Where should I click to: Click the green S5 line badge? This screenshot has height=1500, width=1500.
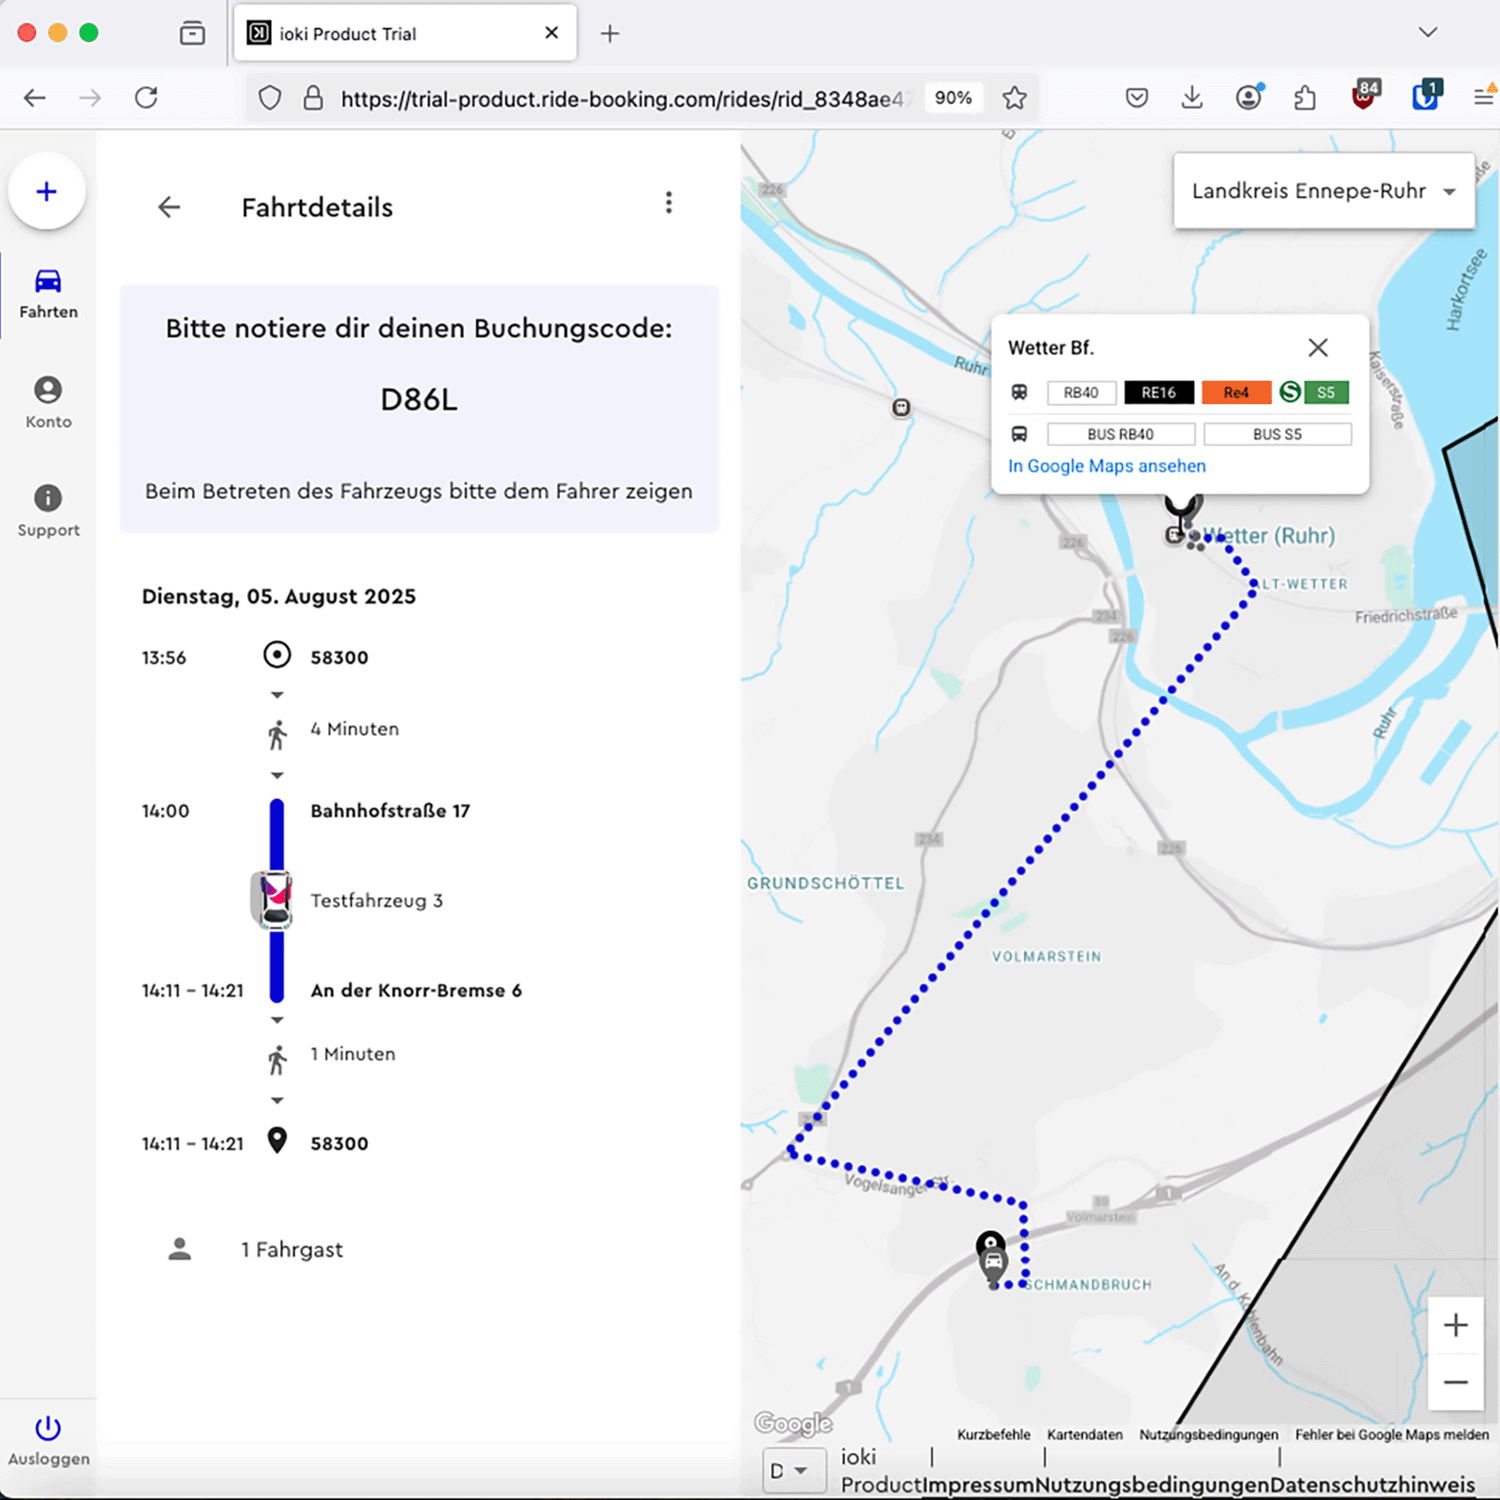(x=1326, y=393)
